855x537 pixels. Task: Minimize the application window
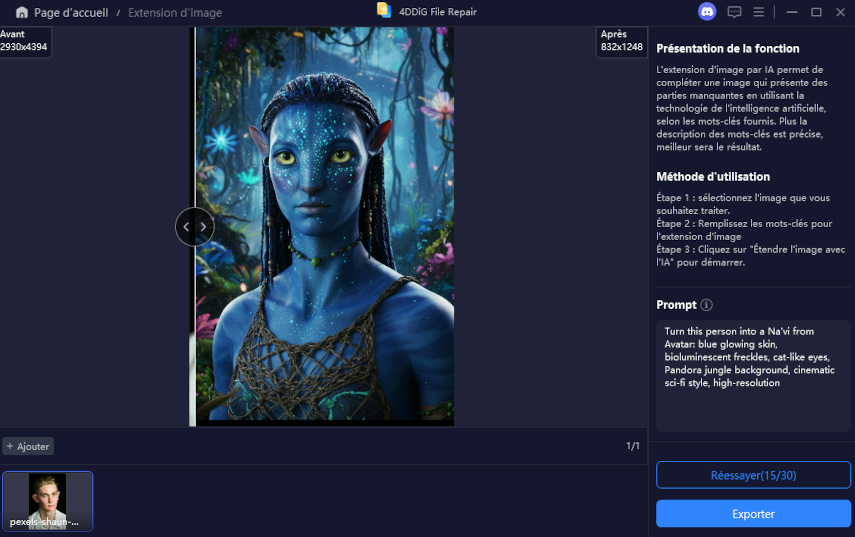click(792, 12)
